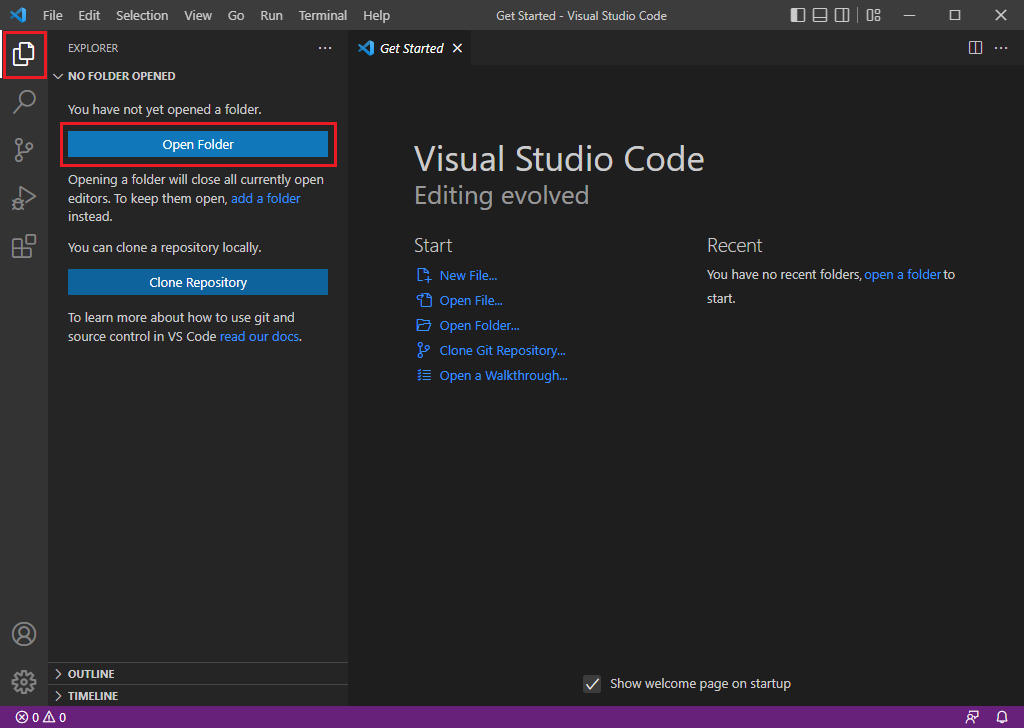The height and width of the screenshot is (728, 1024).
Task: Open the Accounts menu icon
Action: (x=24, y=634)
